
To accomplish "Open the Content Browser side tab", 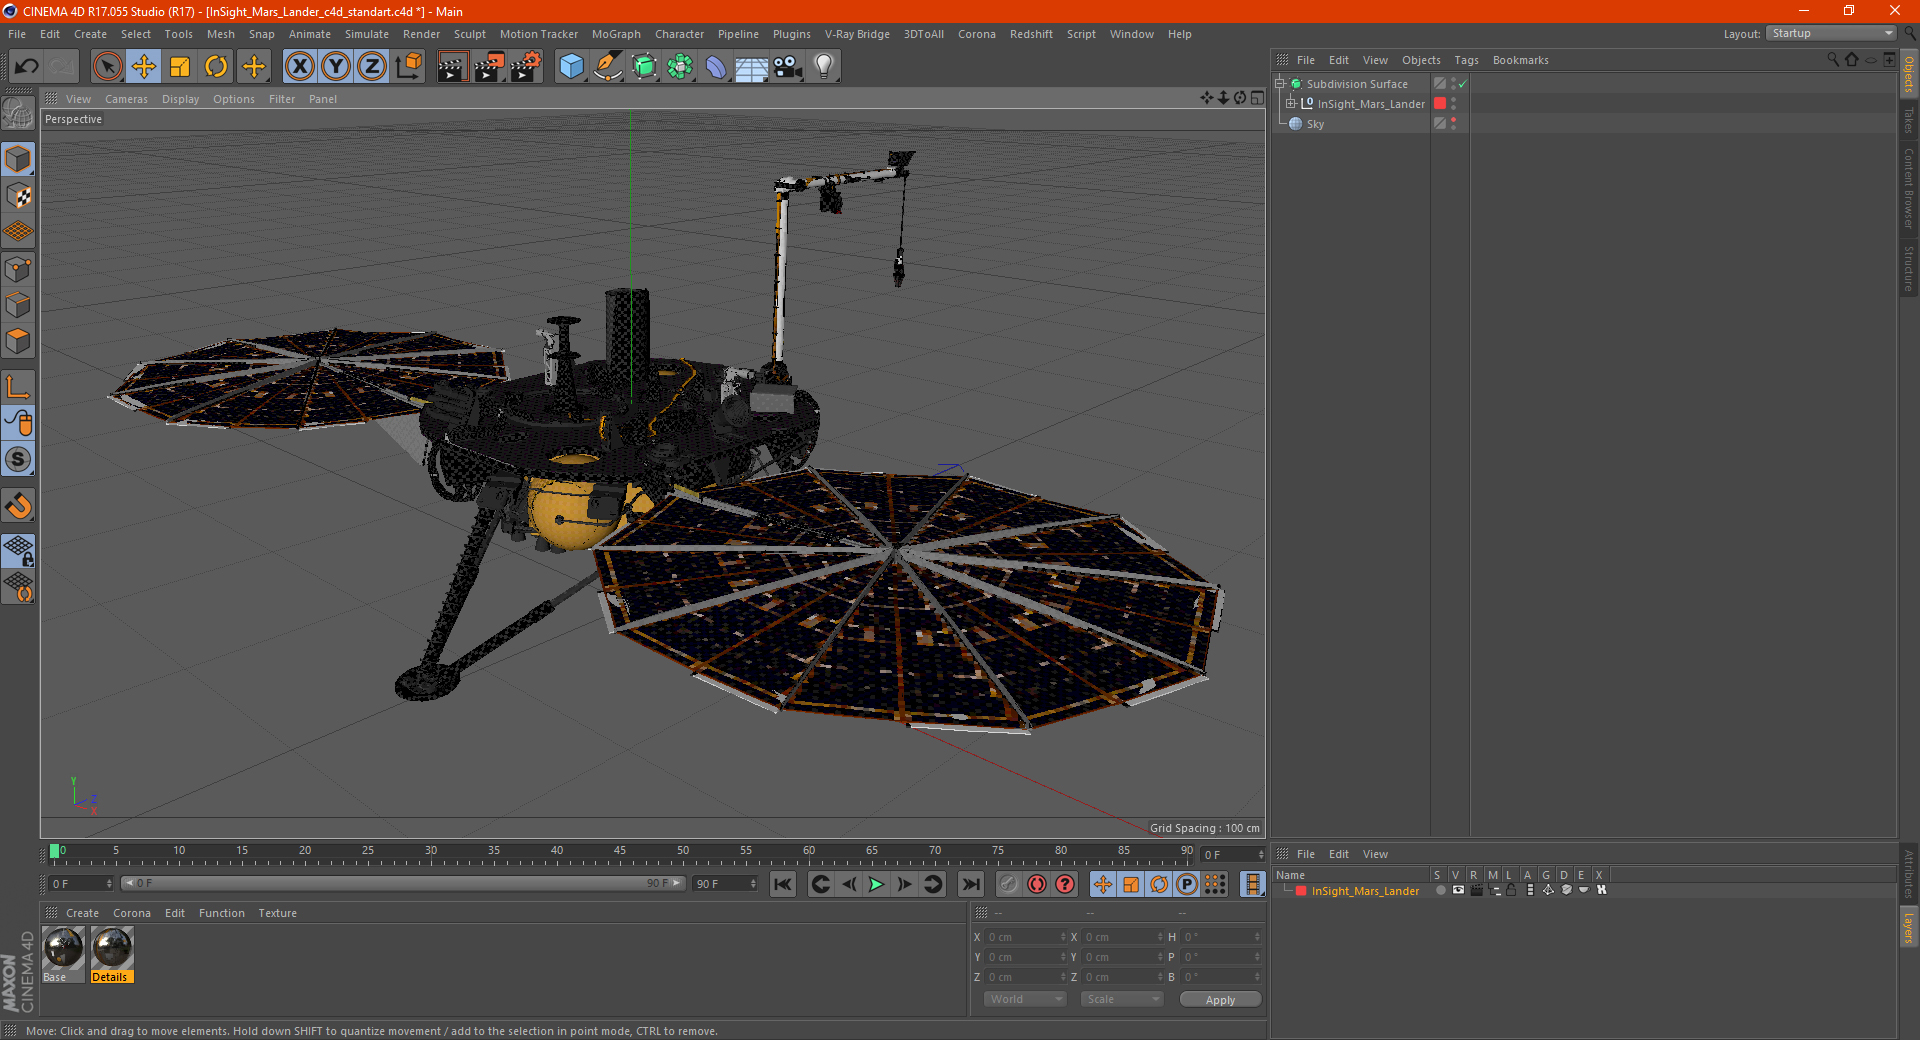I will [x=1908, y=188].
